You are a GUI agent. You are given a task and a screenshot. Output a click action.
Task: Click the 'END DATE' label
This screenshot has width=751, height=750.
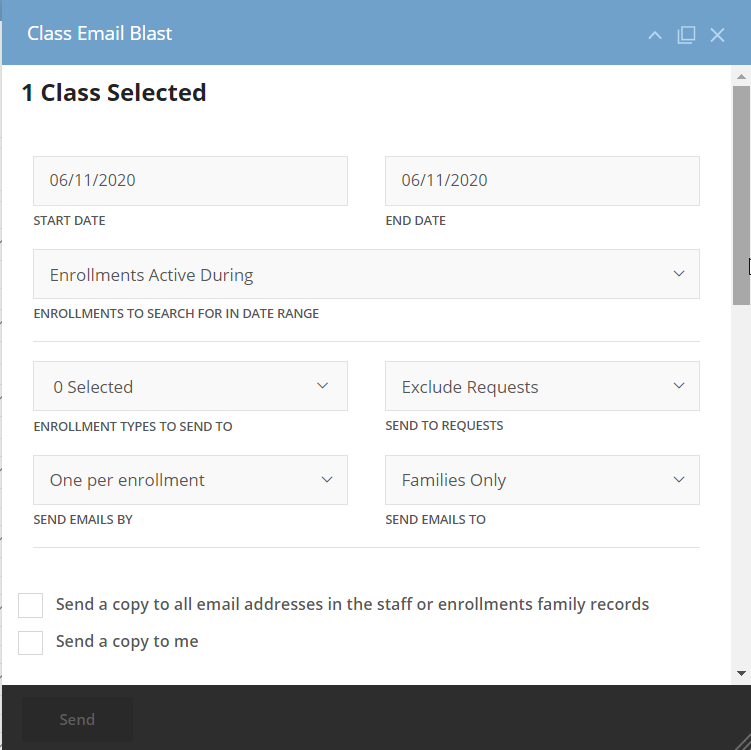[415, 220]
